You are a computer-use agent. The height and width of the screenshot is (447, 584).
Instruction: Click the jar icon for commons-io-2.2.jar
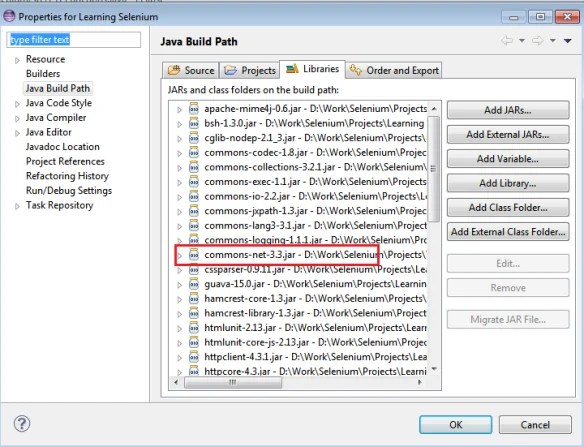tap(194, 196)
